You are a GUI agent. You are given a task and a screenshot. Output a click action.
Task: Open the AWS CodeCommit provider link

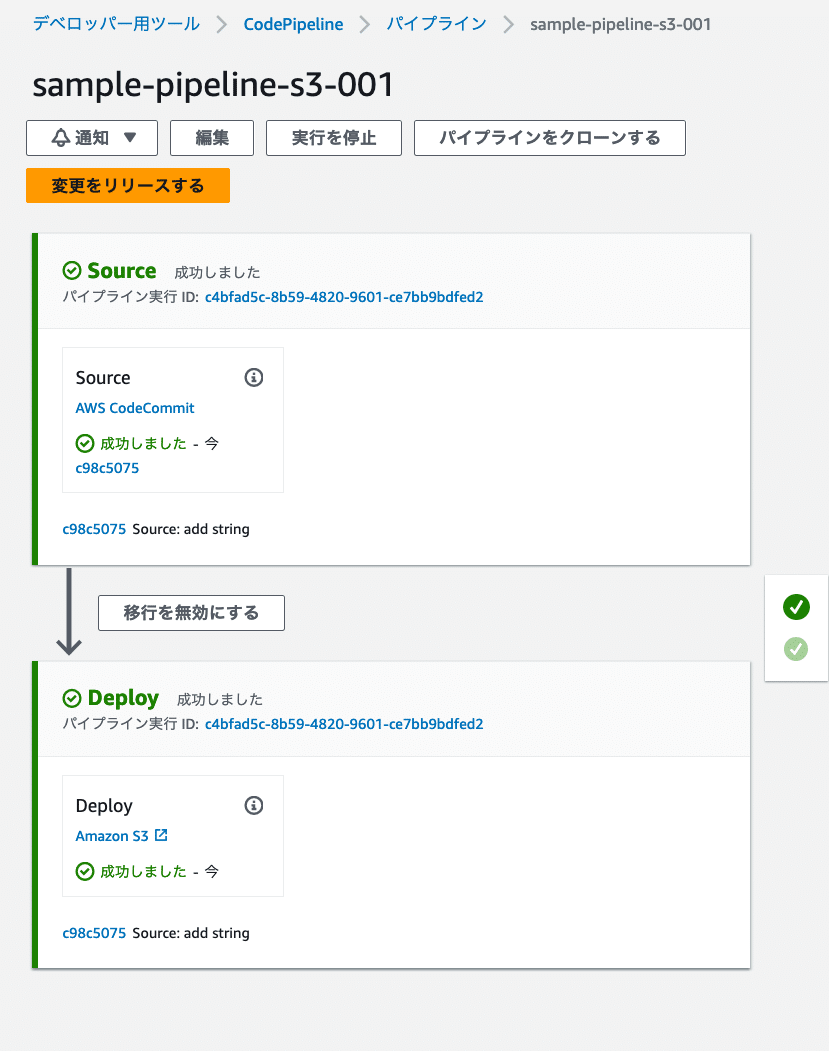[x=134, y=408]
